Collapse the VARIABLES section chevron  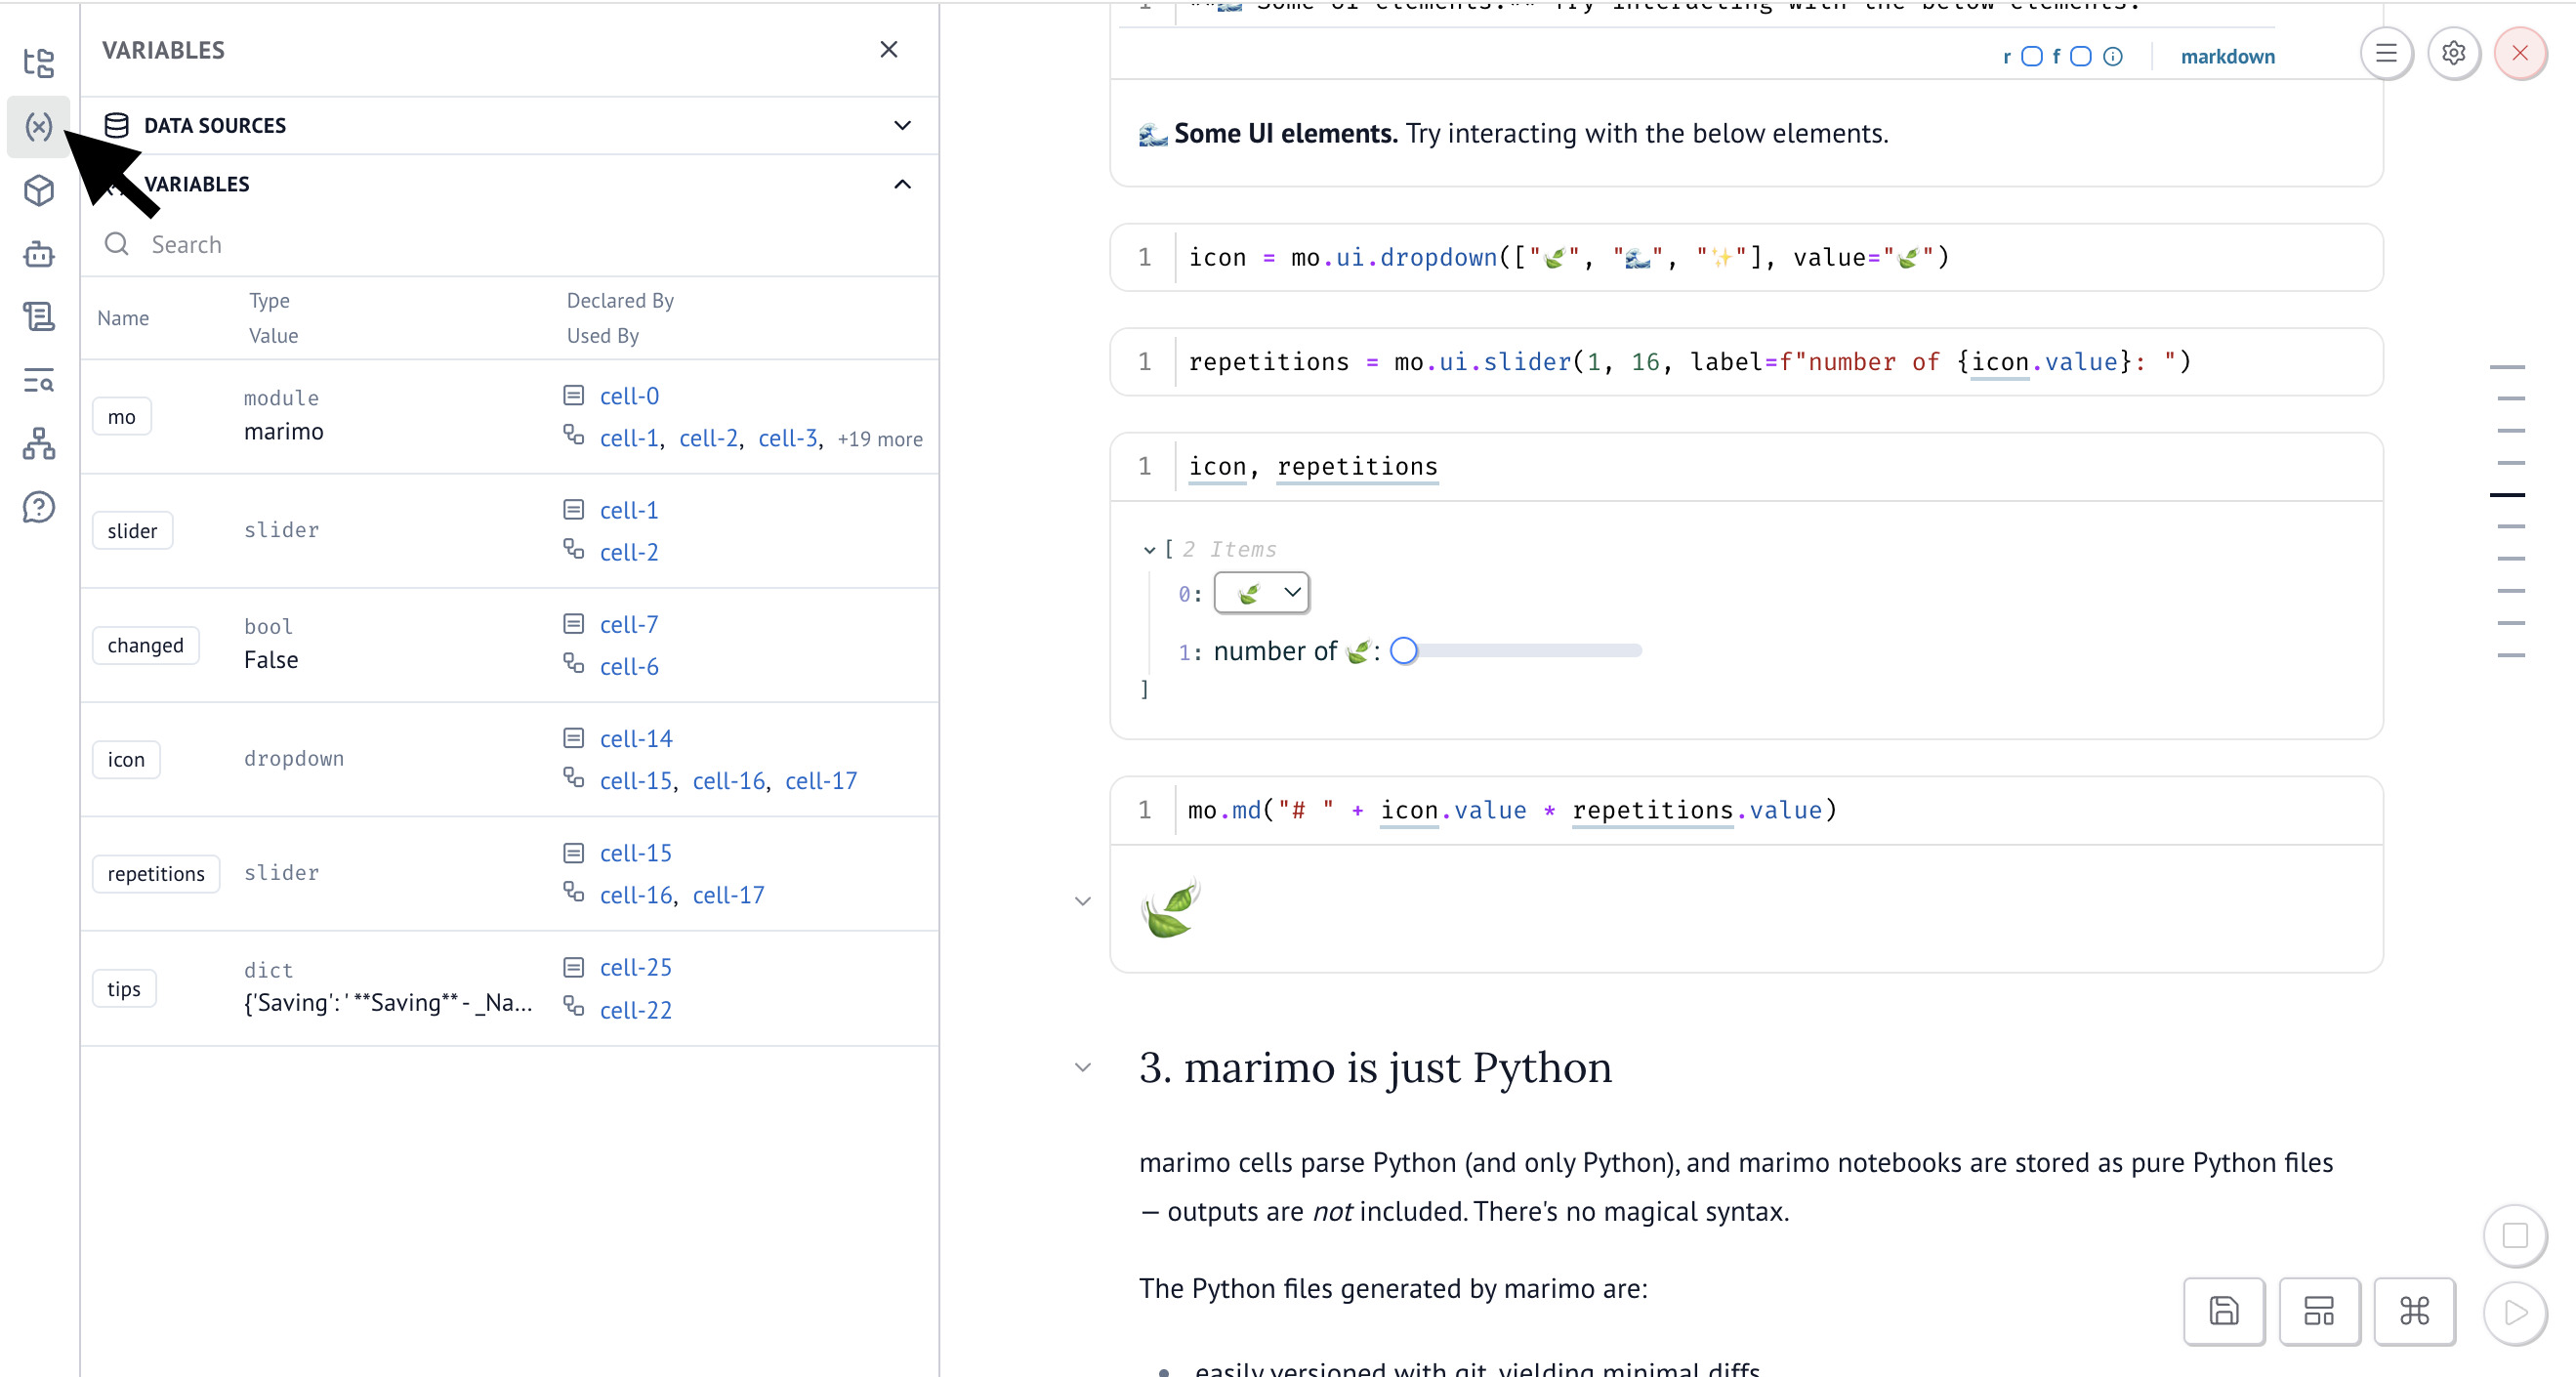901,183
